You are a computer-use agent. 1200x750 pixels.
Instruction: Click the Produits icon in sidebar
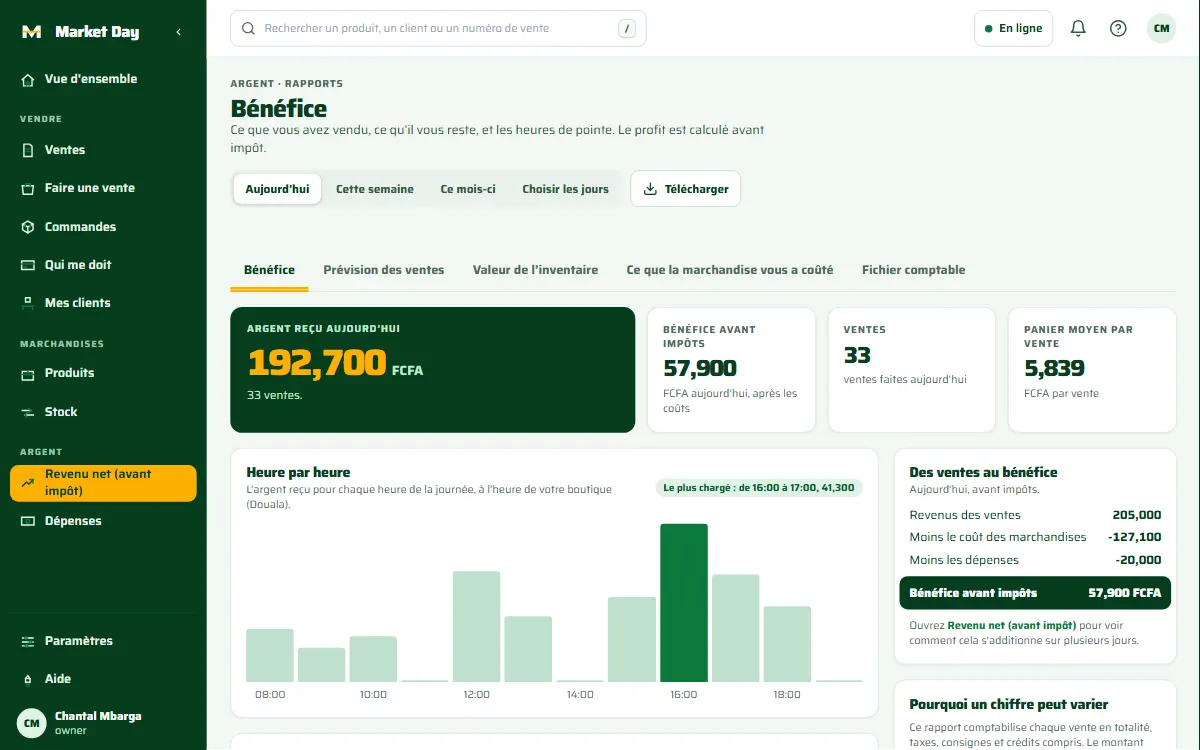pos(28,373)
